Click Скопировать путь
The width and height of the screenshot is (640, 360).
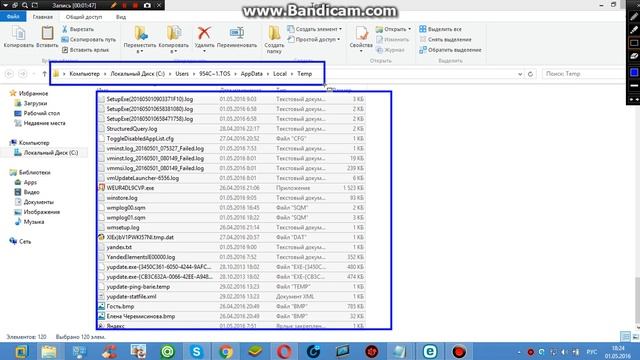point(88,40)
